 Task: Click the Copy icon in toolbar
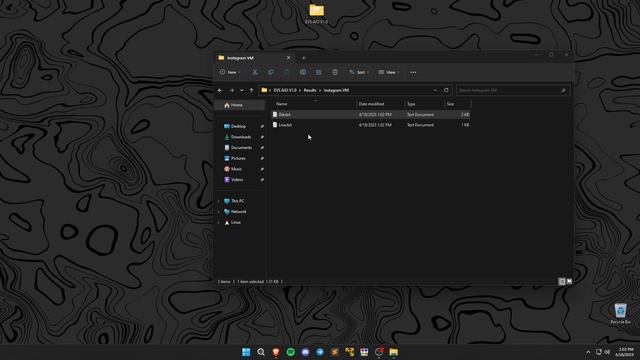coord(271,72)
